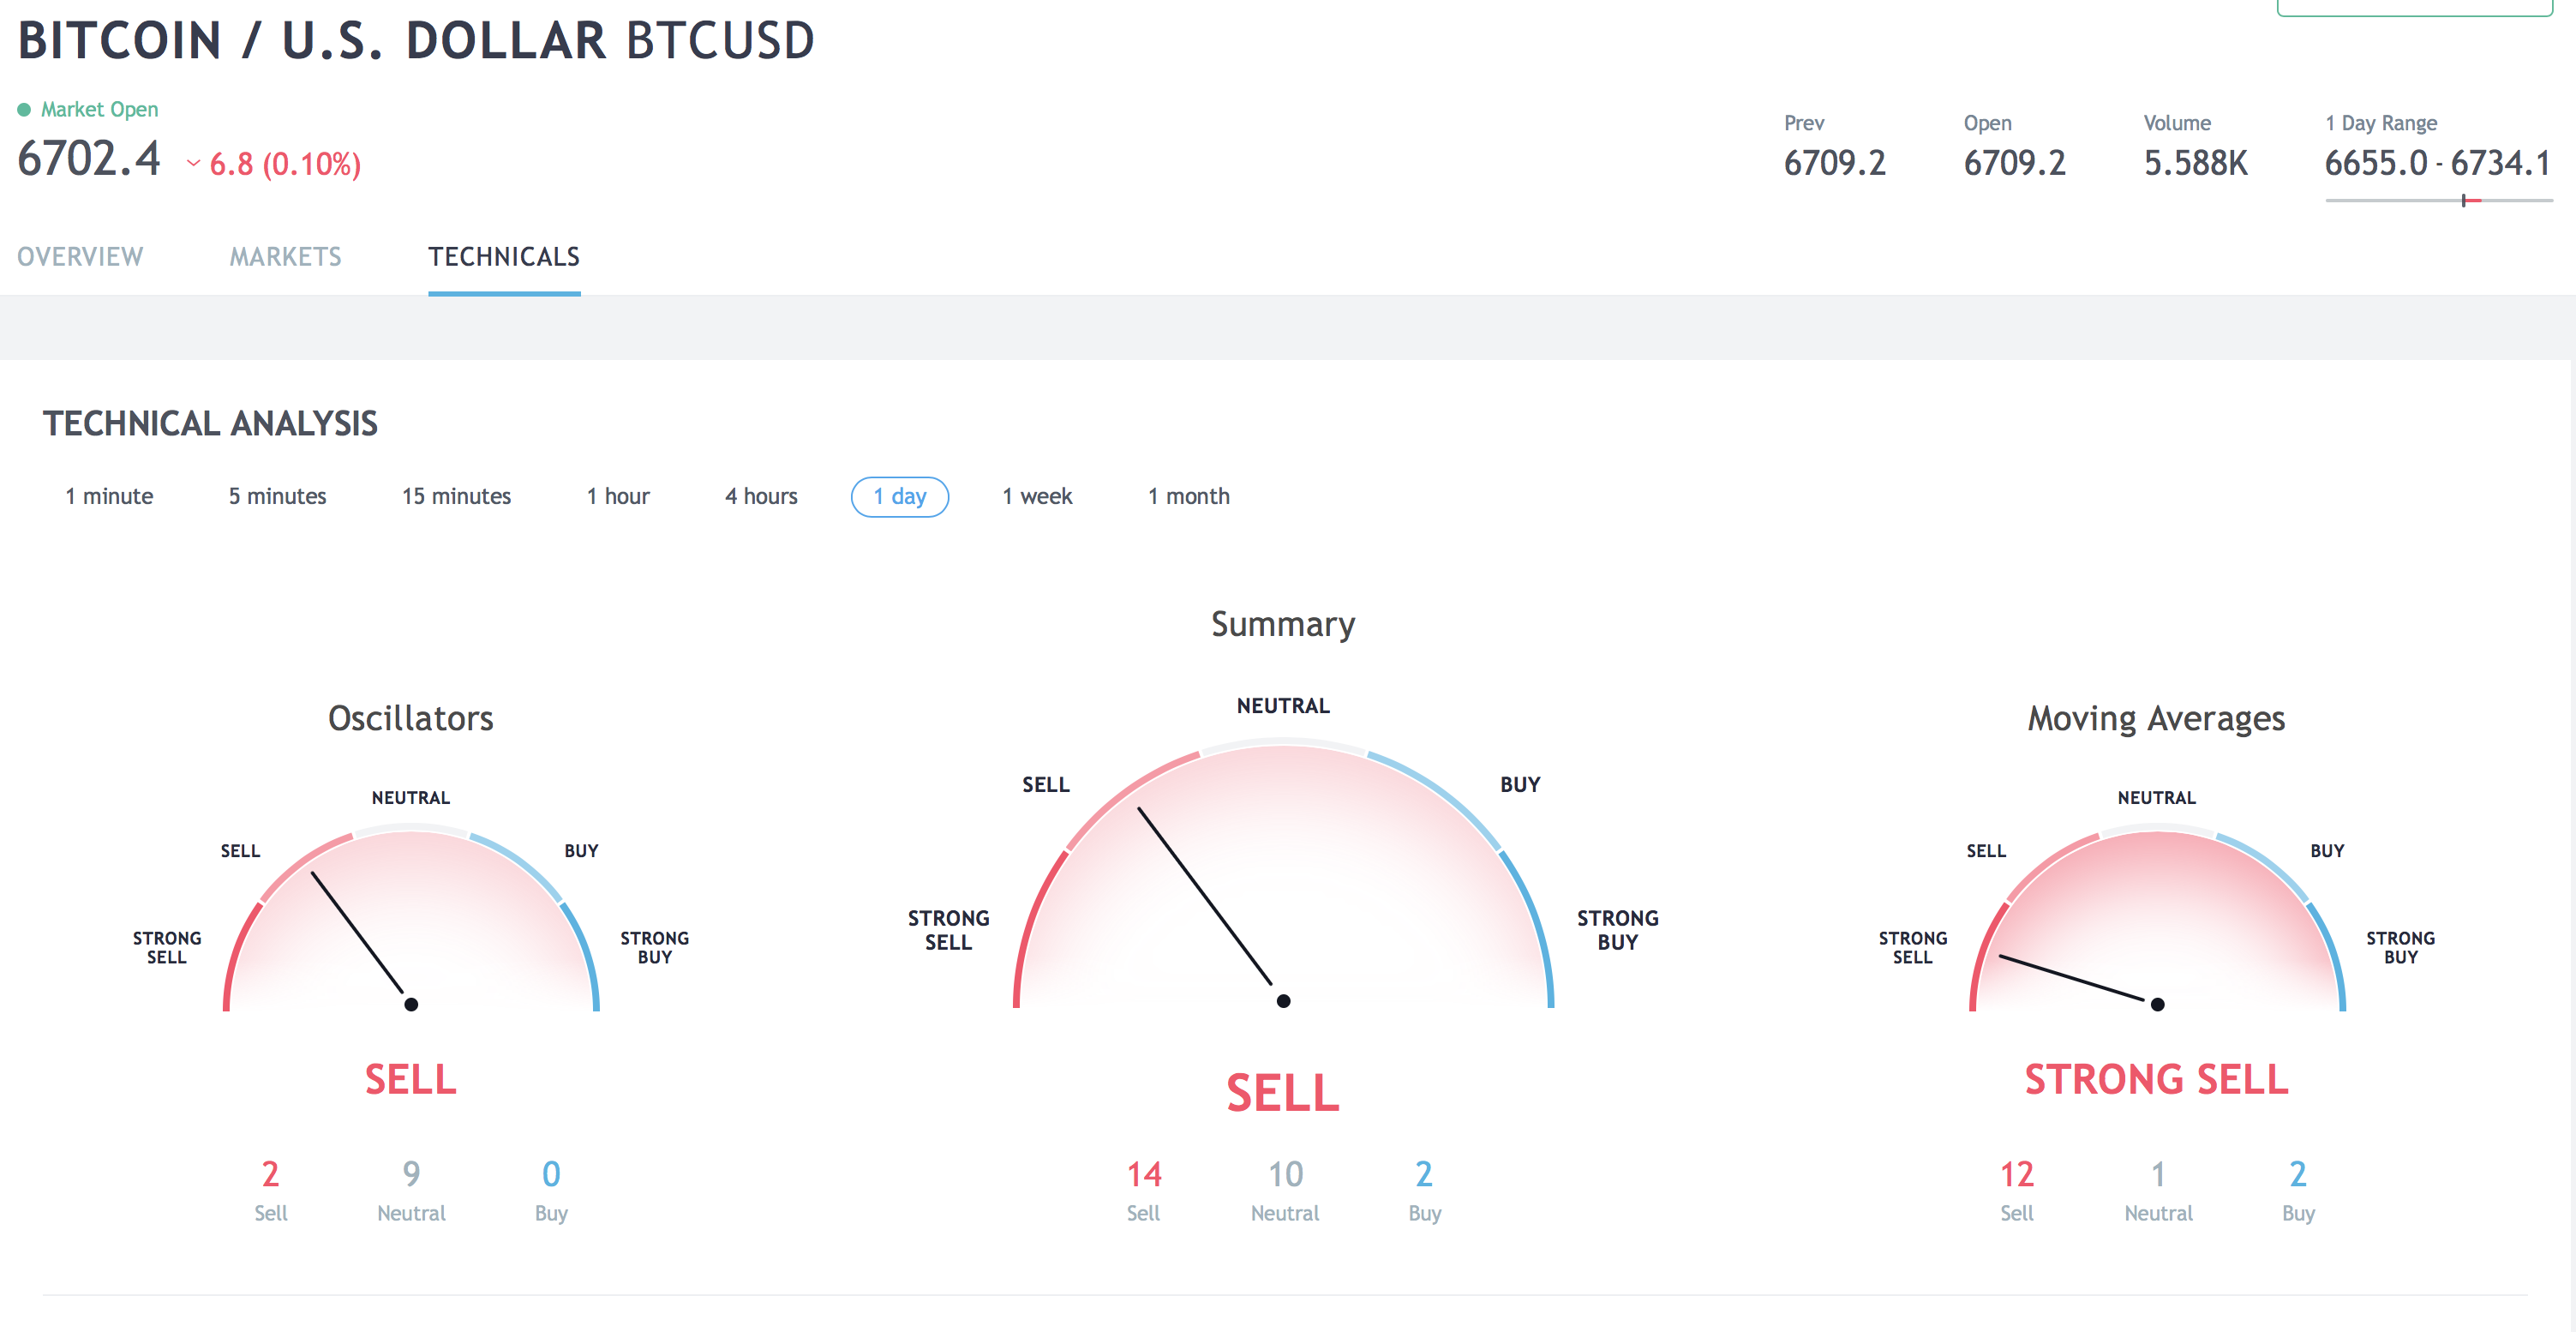
Task: Click the 1 Day Range slider bar
Action: 2439,200
